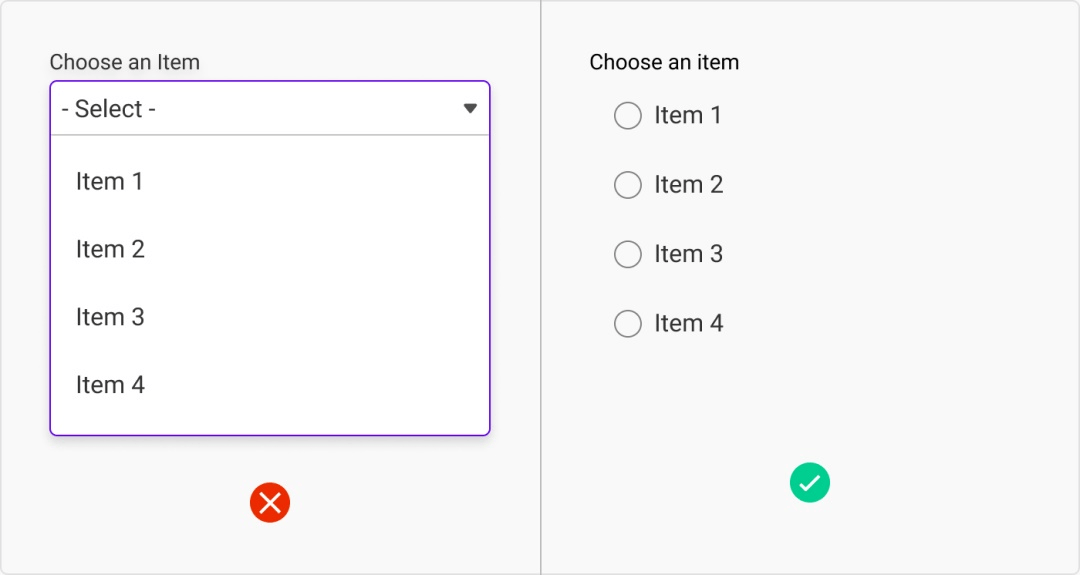Image resolution: width=1080 pixels, height=575 pixels.
Task: Pick Item 3 from the dropdown list
Action: (x=270, y=317)
